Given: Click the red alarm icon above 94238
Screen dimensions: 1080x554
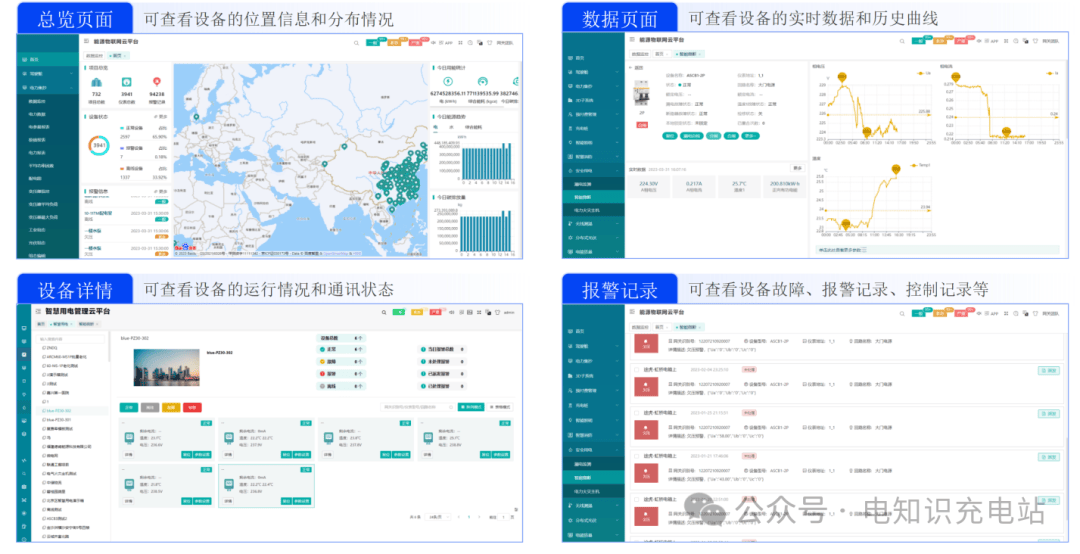Looking at the screenshot, I should pyautogui.click(x=156, y=82).
